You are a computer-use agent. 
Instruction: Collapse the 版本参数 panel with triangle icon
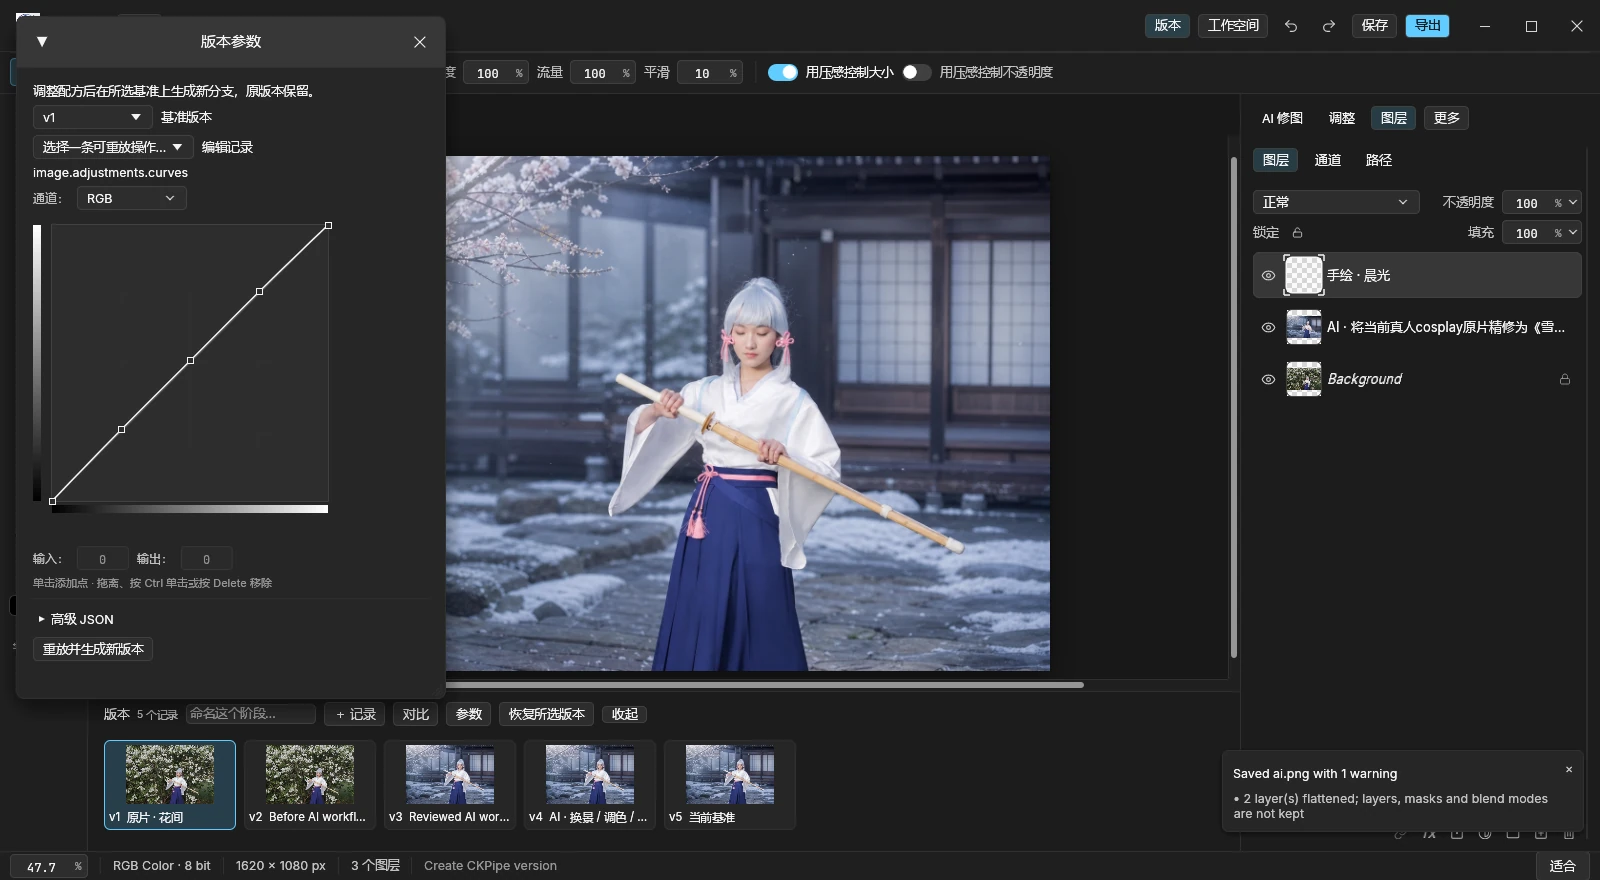coord(42,41)
